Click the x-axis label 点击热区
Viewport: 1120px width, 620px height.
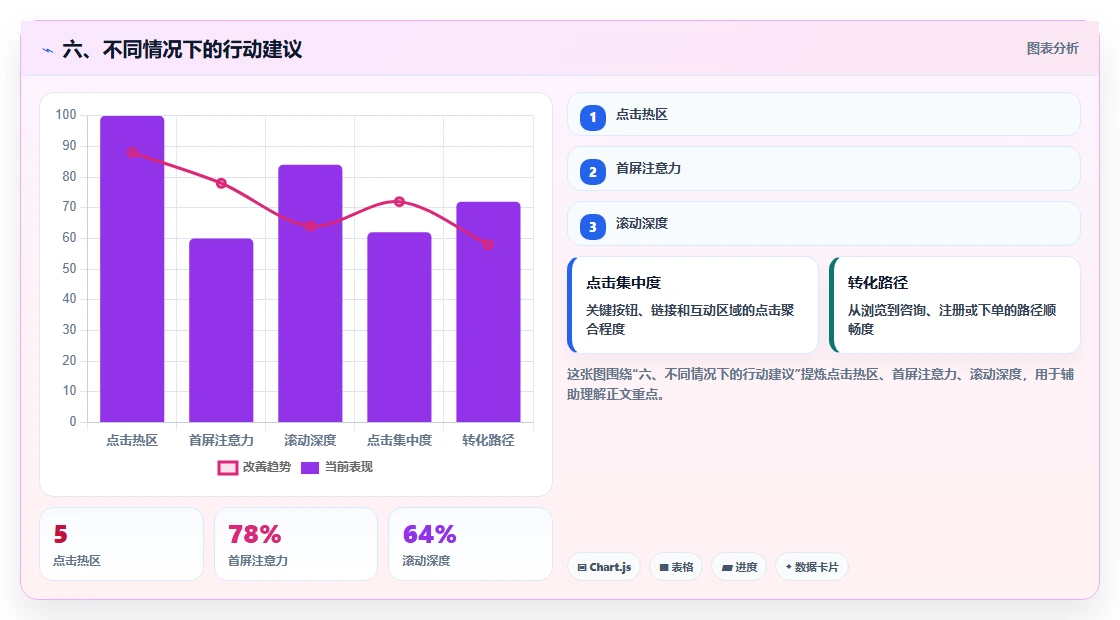(132, 441)
